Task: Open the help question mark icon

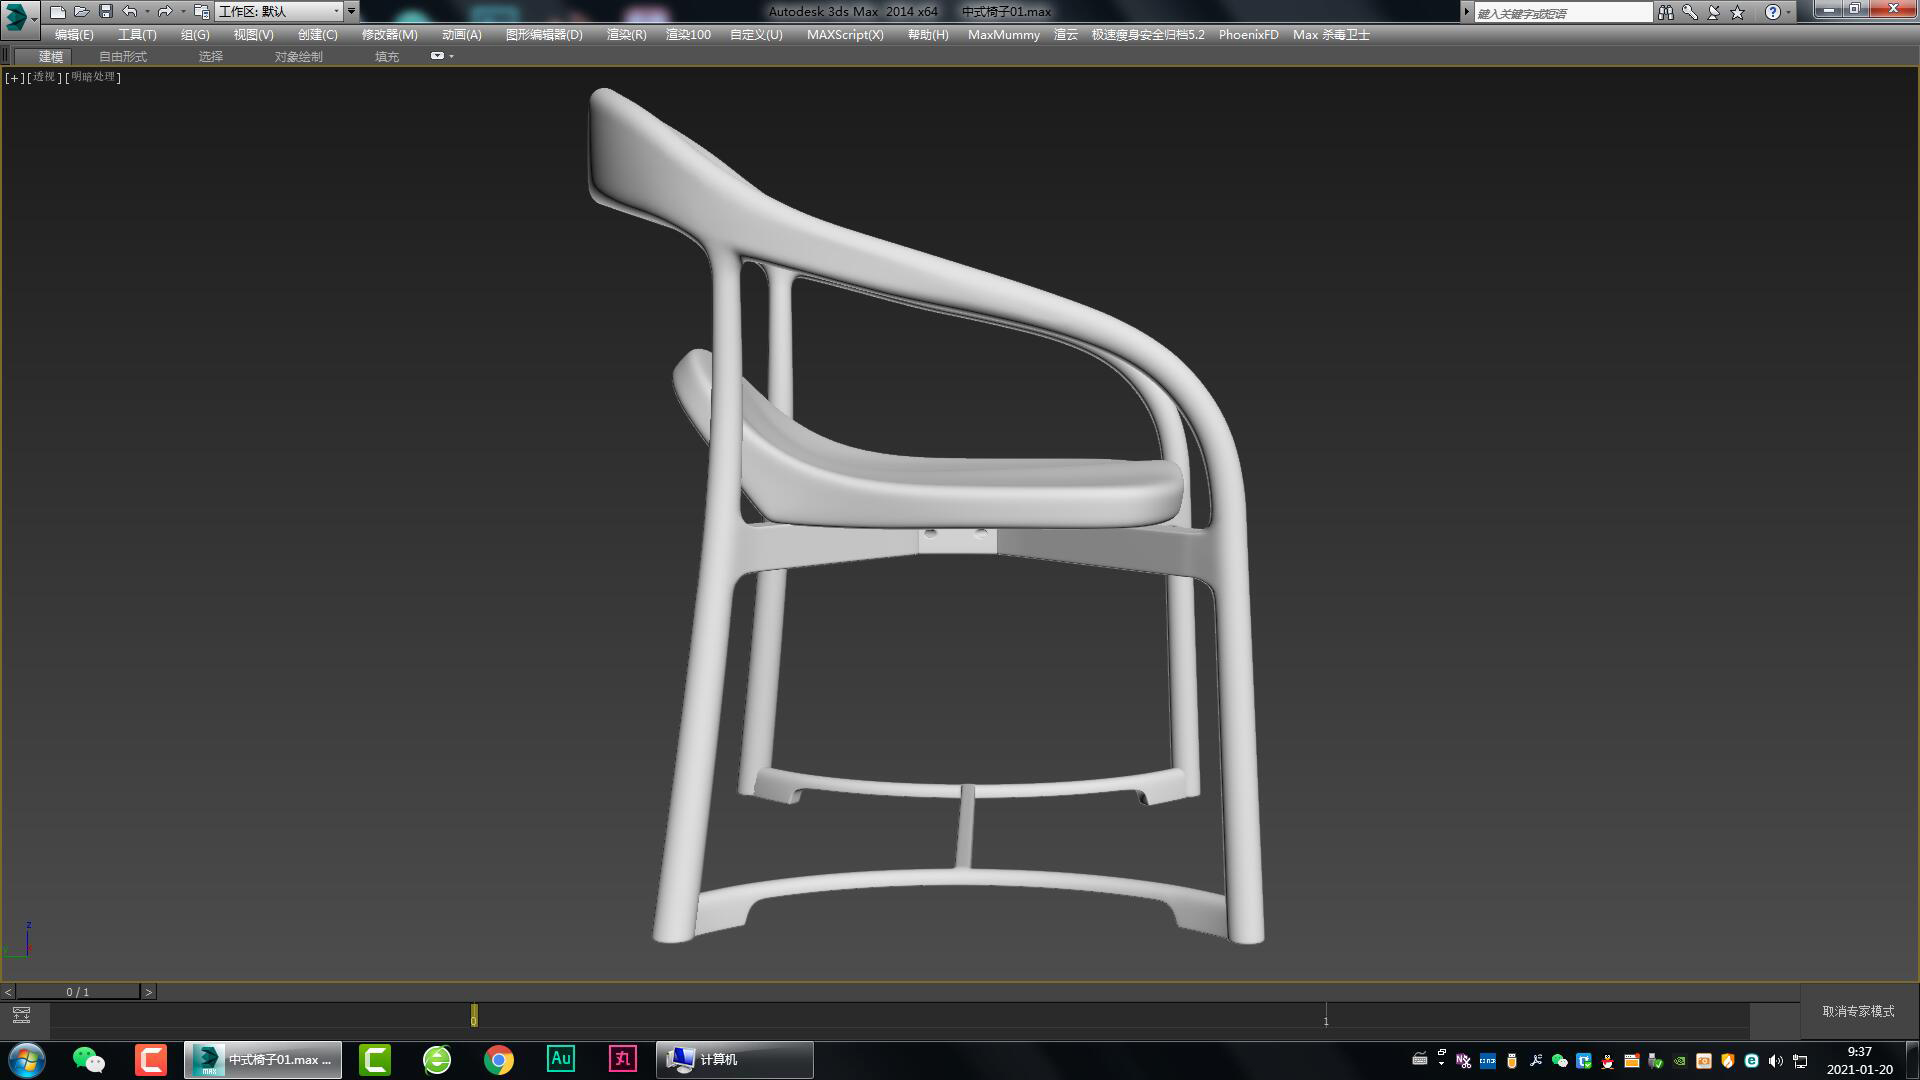Action: 1772,11
